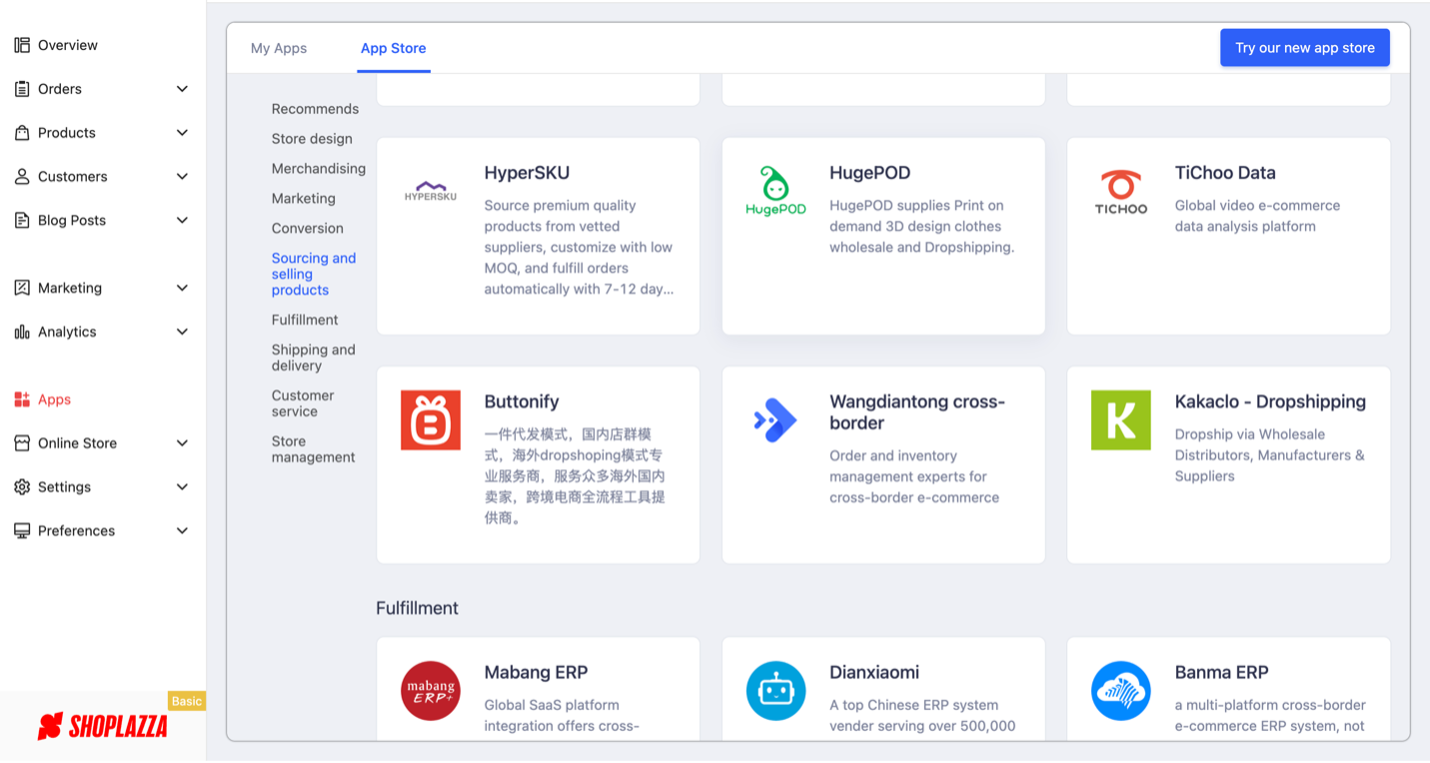Select the Mabang ERP red logo

coord(430,691)
